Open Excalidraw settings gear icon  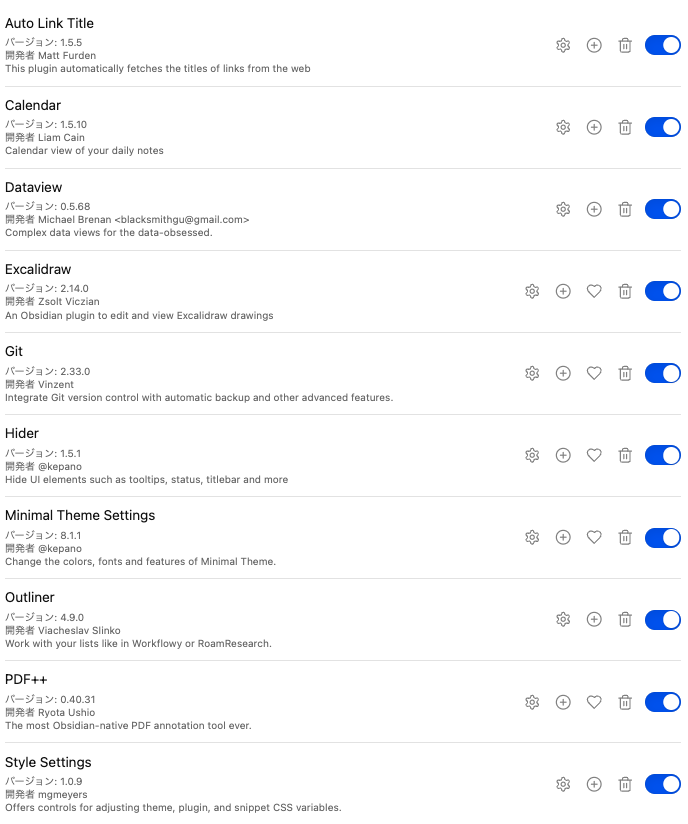click(x=532, y=291)
